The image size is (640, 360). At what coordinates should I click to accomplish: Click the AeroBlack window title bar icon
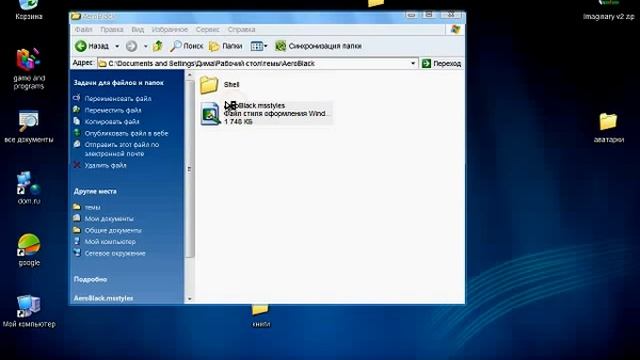click(x=76, y=16)
